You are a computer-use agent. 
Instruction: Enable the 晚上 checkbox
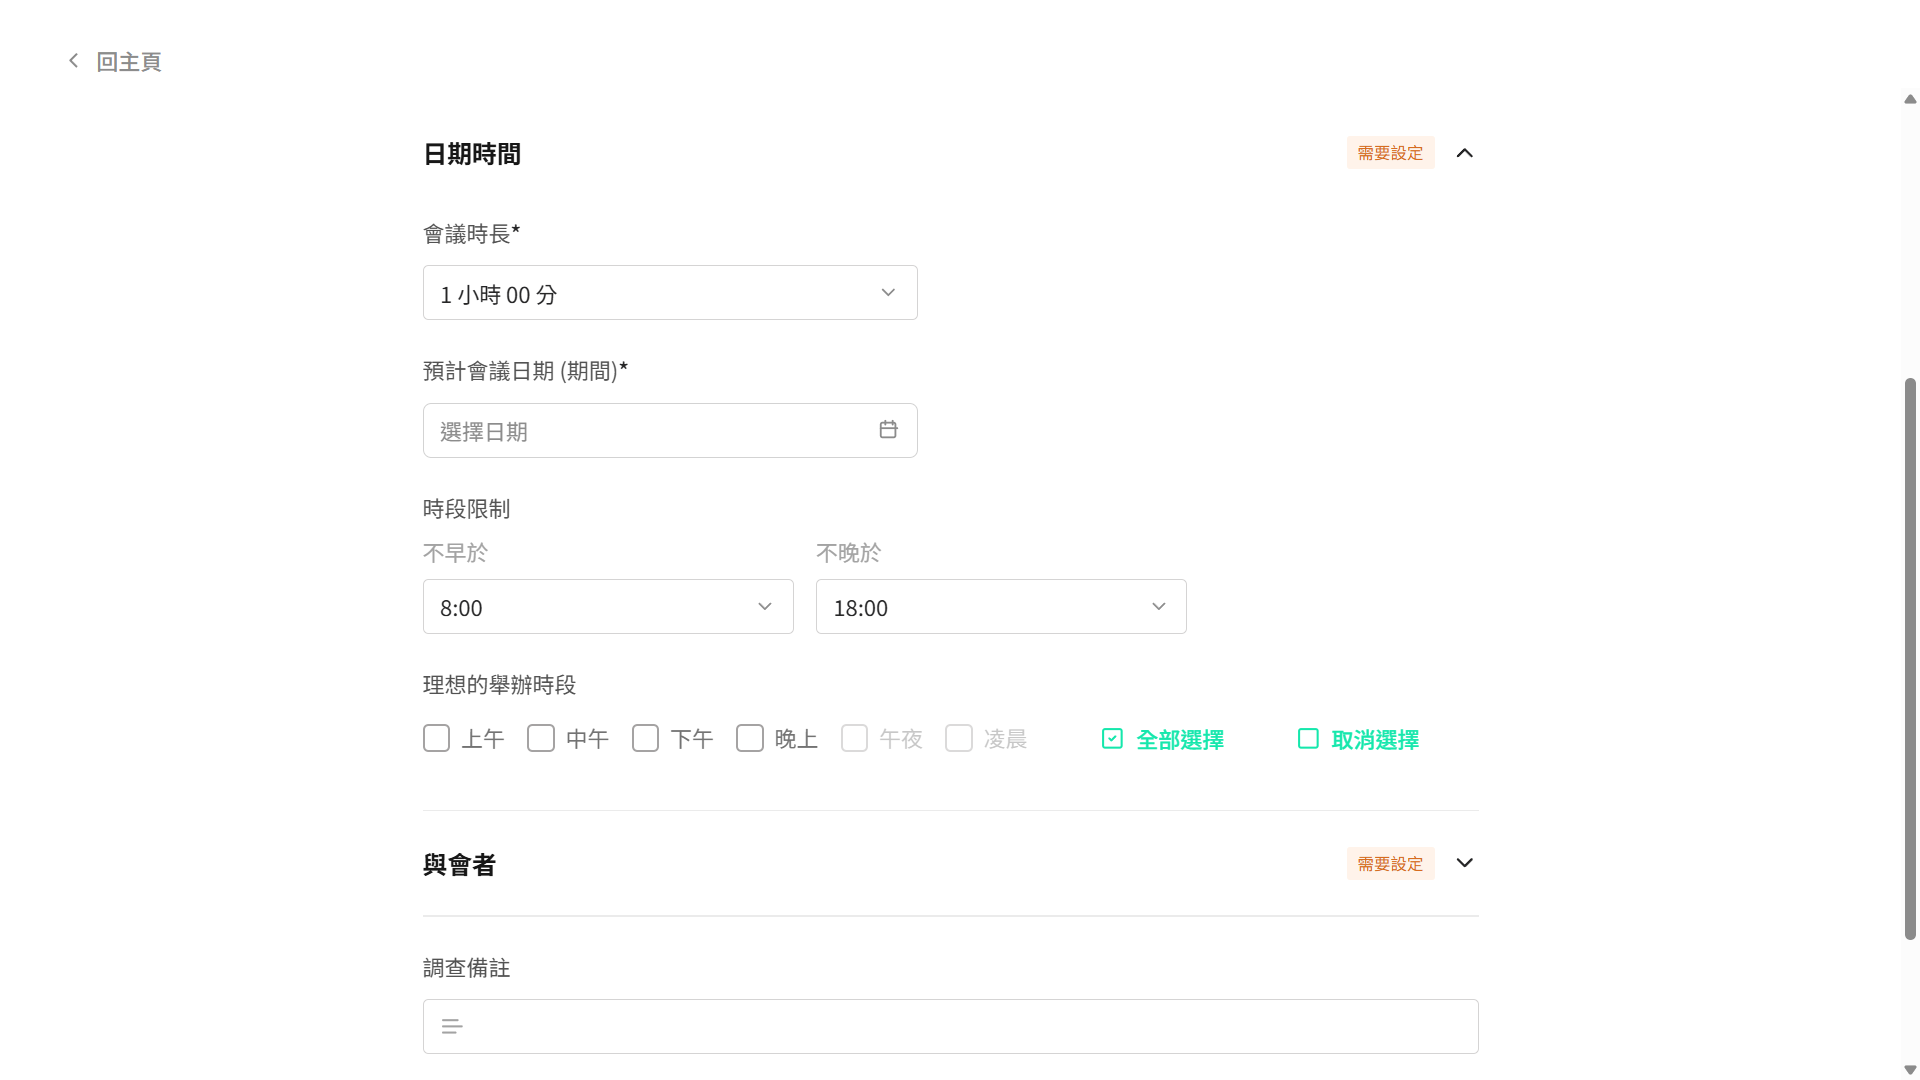point(750,739)
